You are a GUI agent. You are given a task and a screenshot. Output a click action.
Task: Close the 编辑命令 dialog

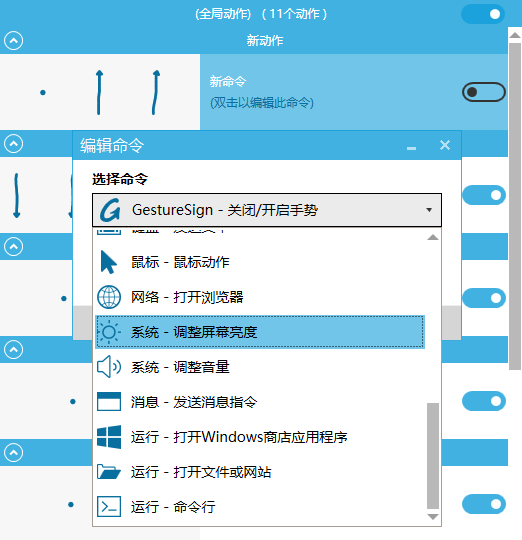point(445,145)
